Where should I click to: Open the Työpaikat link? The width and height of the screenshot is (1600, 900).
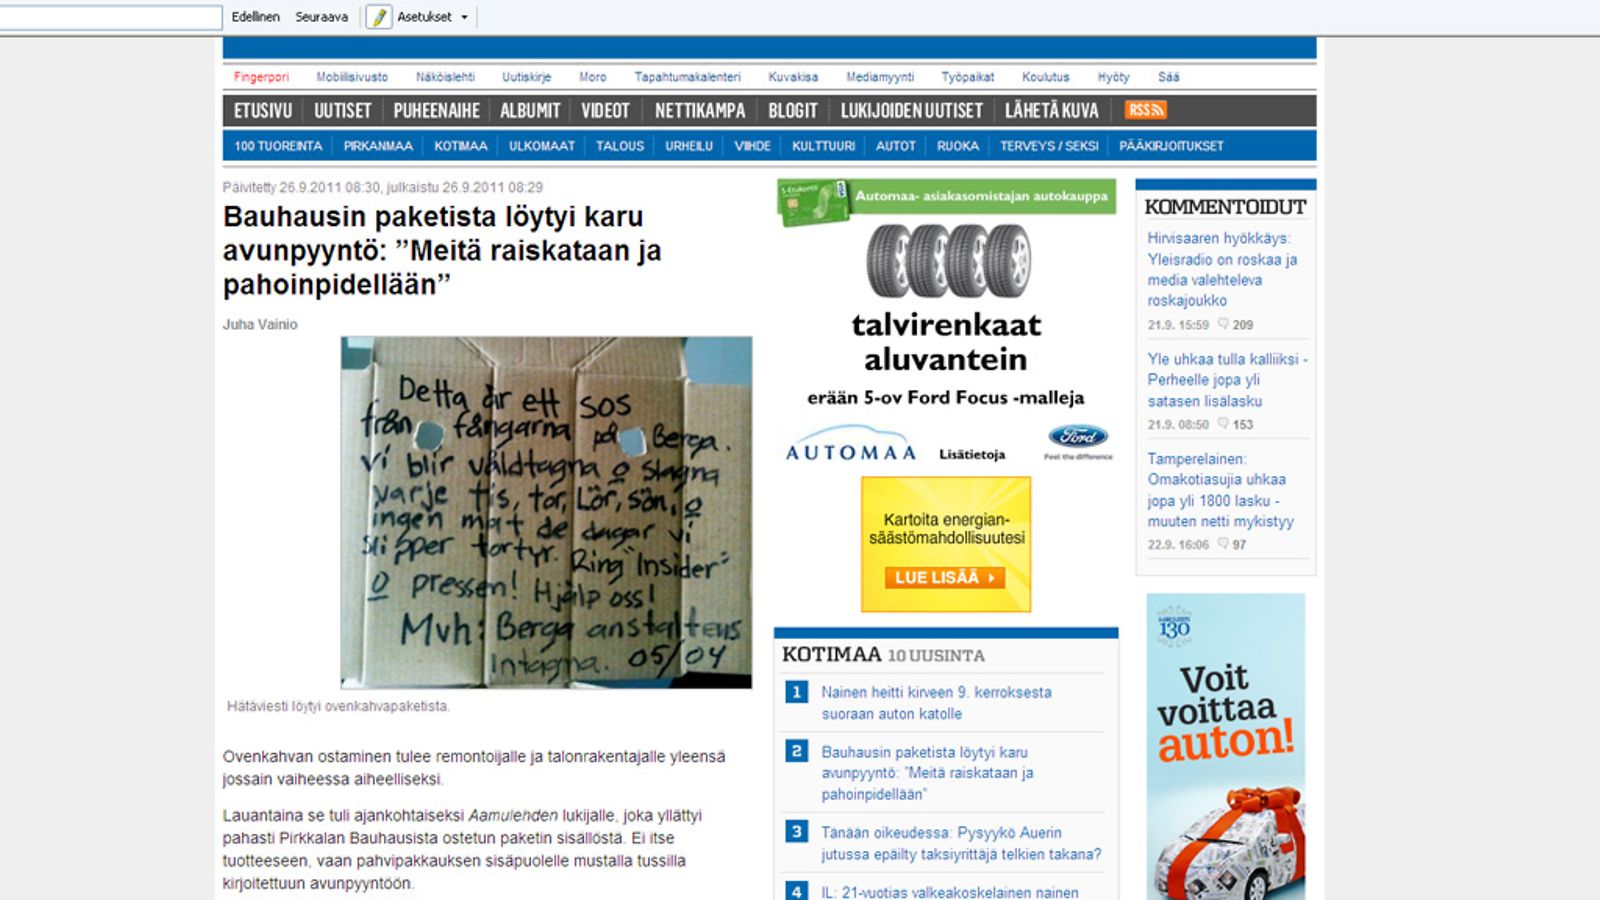tap(967, 77)
